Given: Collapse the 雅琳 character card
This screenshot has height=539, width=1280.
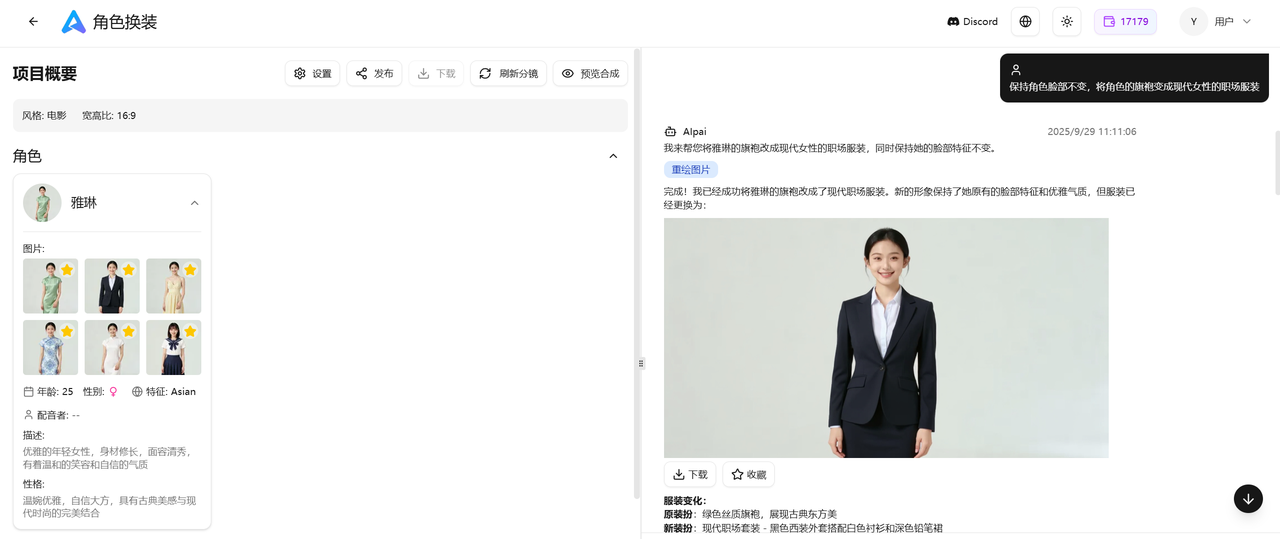Looking at the screenshot, I should [x=194, y=203].
